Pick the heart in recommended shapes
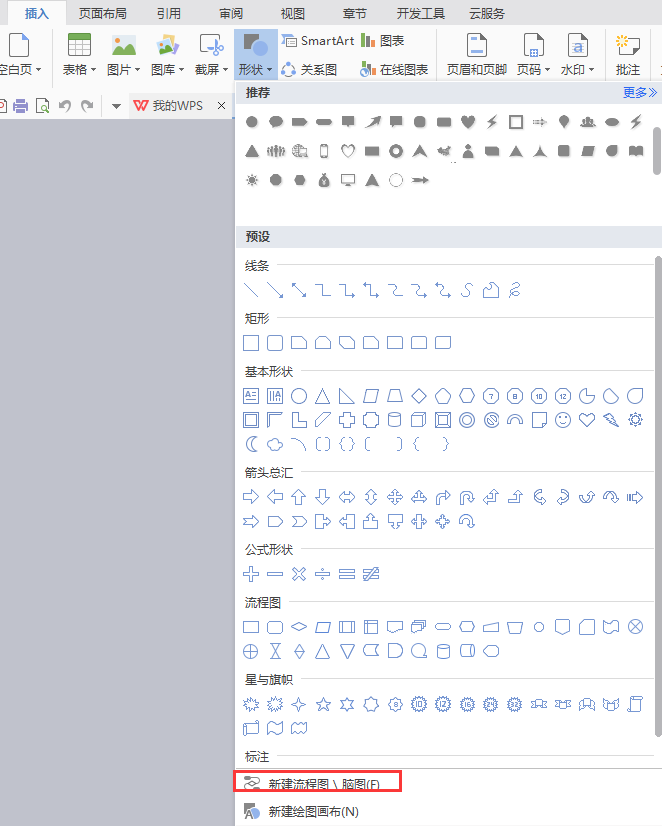662x826 pixels. coord(468,122)
